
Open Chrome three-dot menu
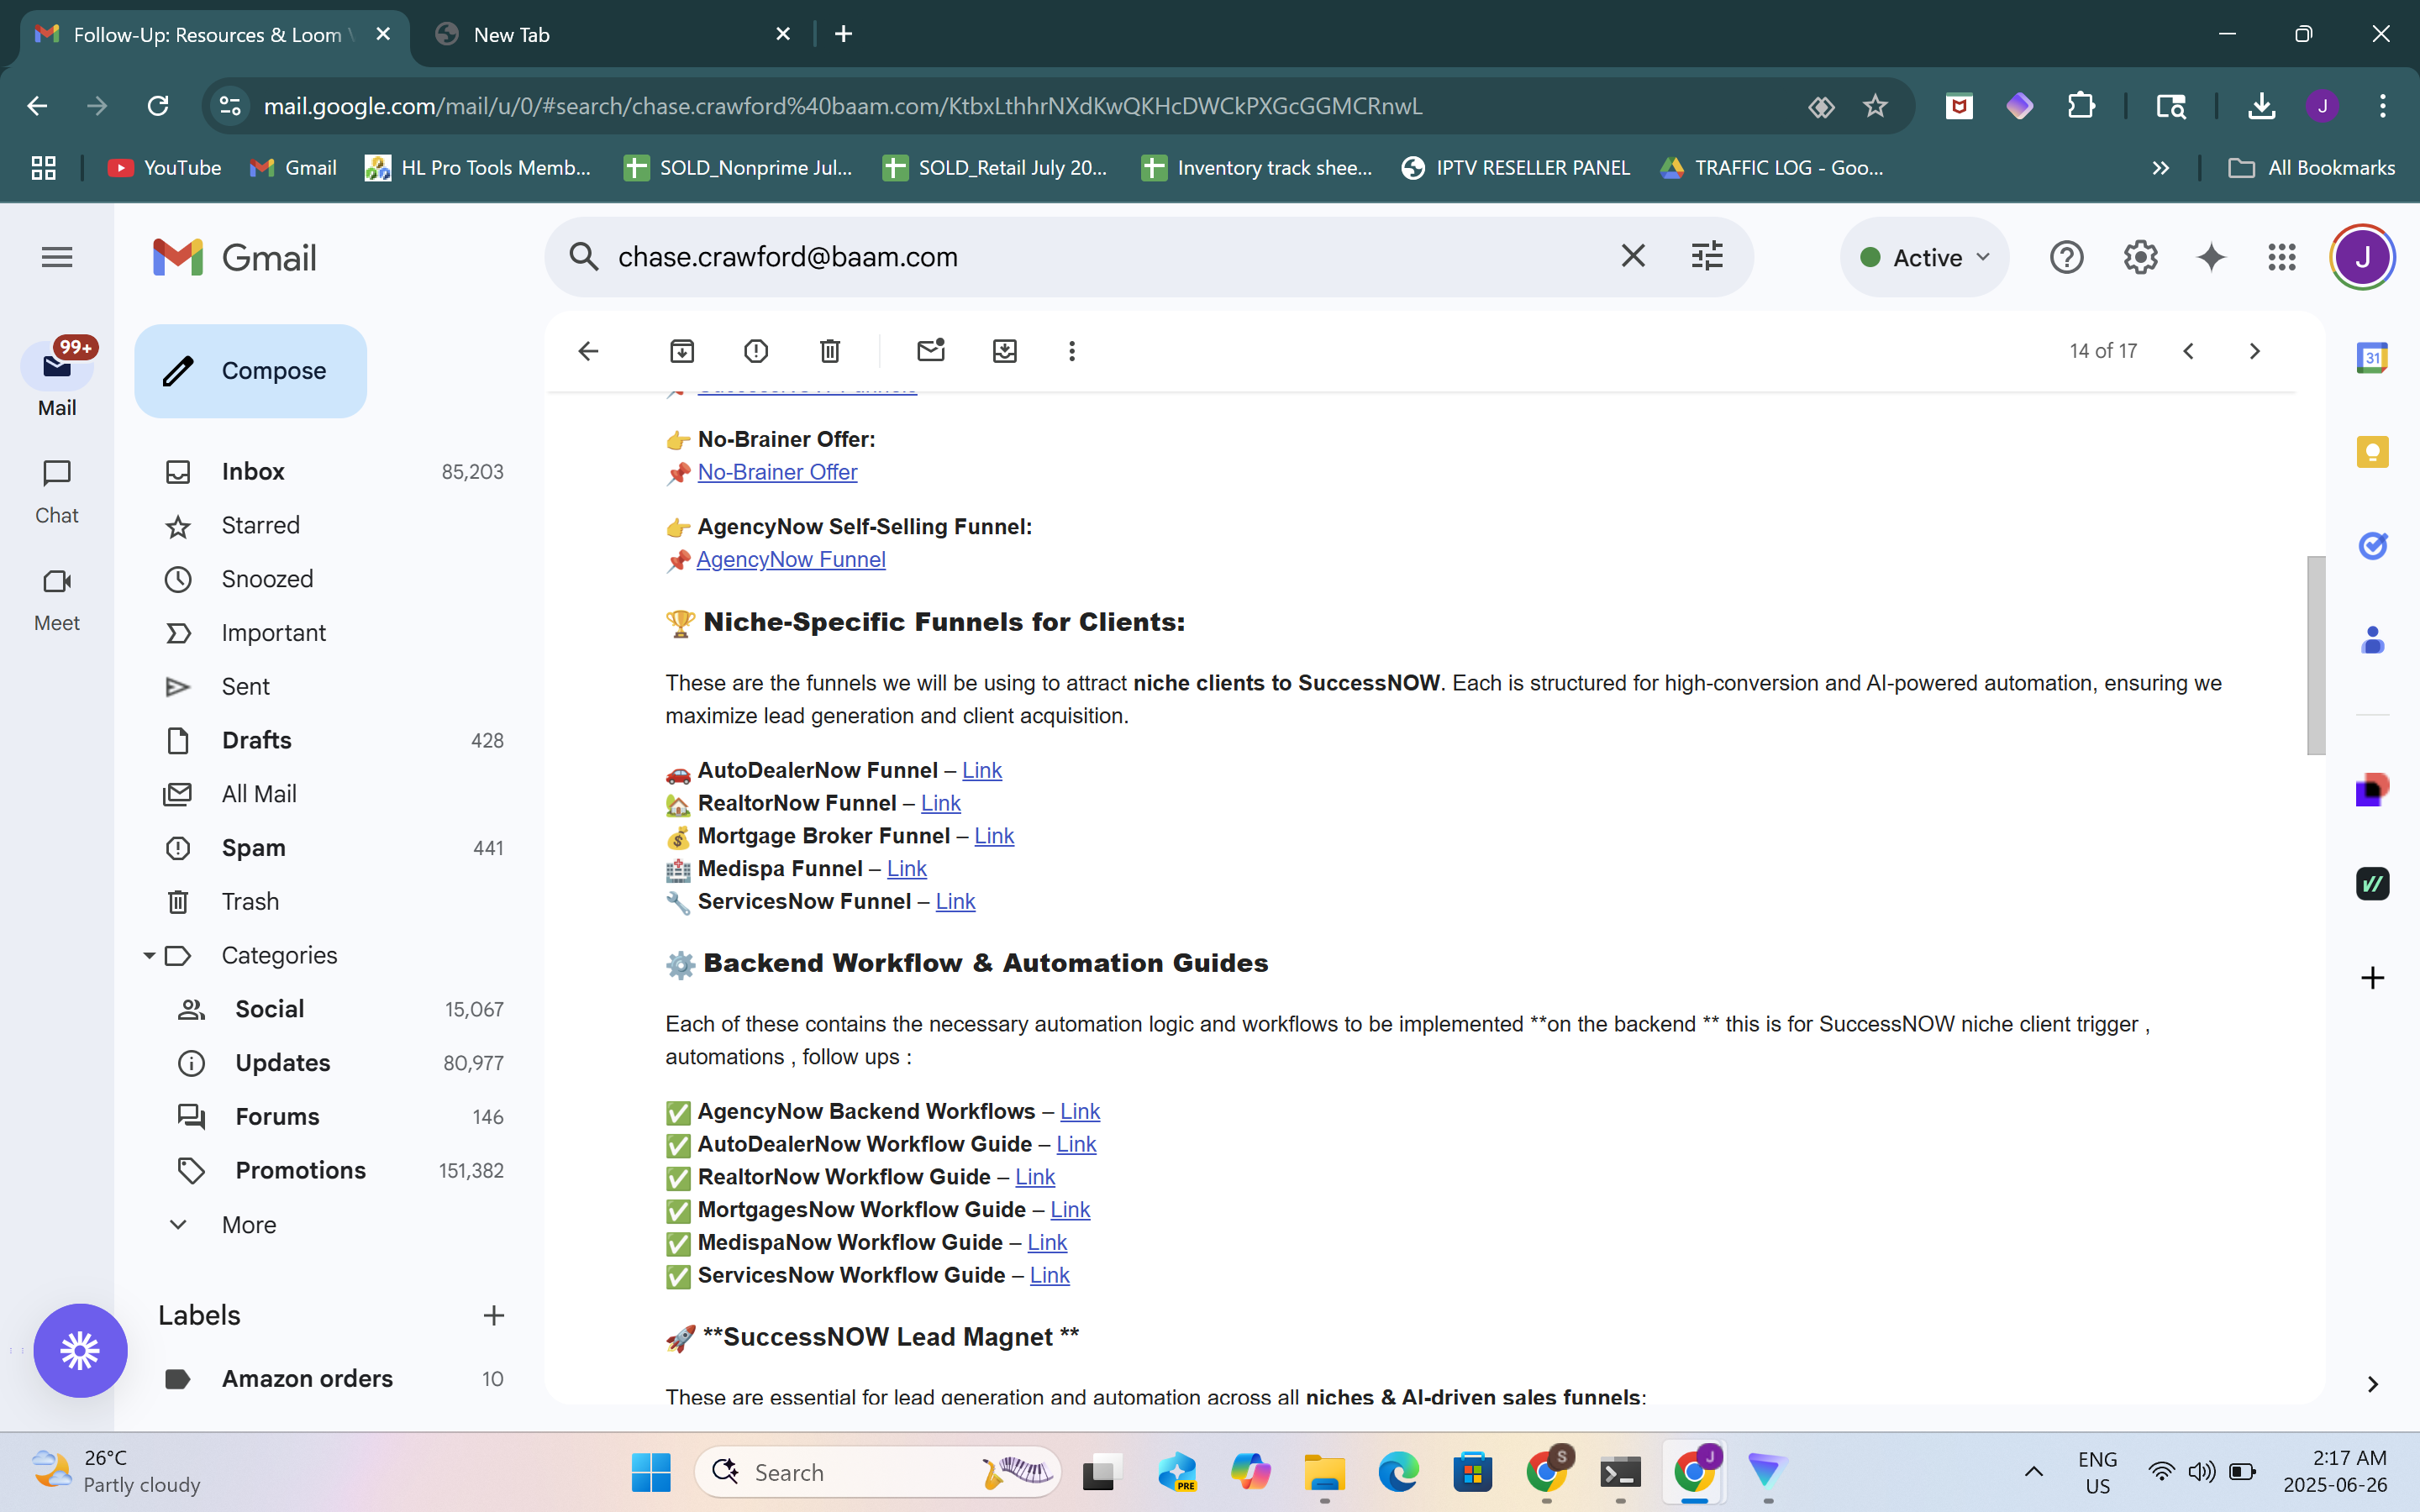pos(2382,106)
